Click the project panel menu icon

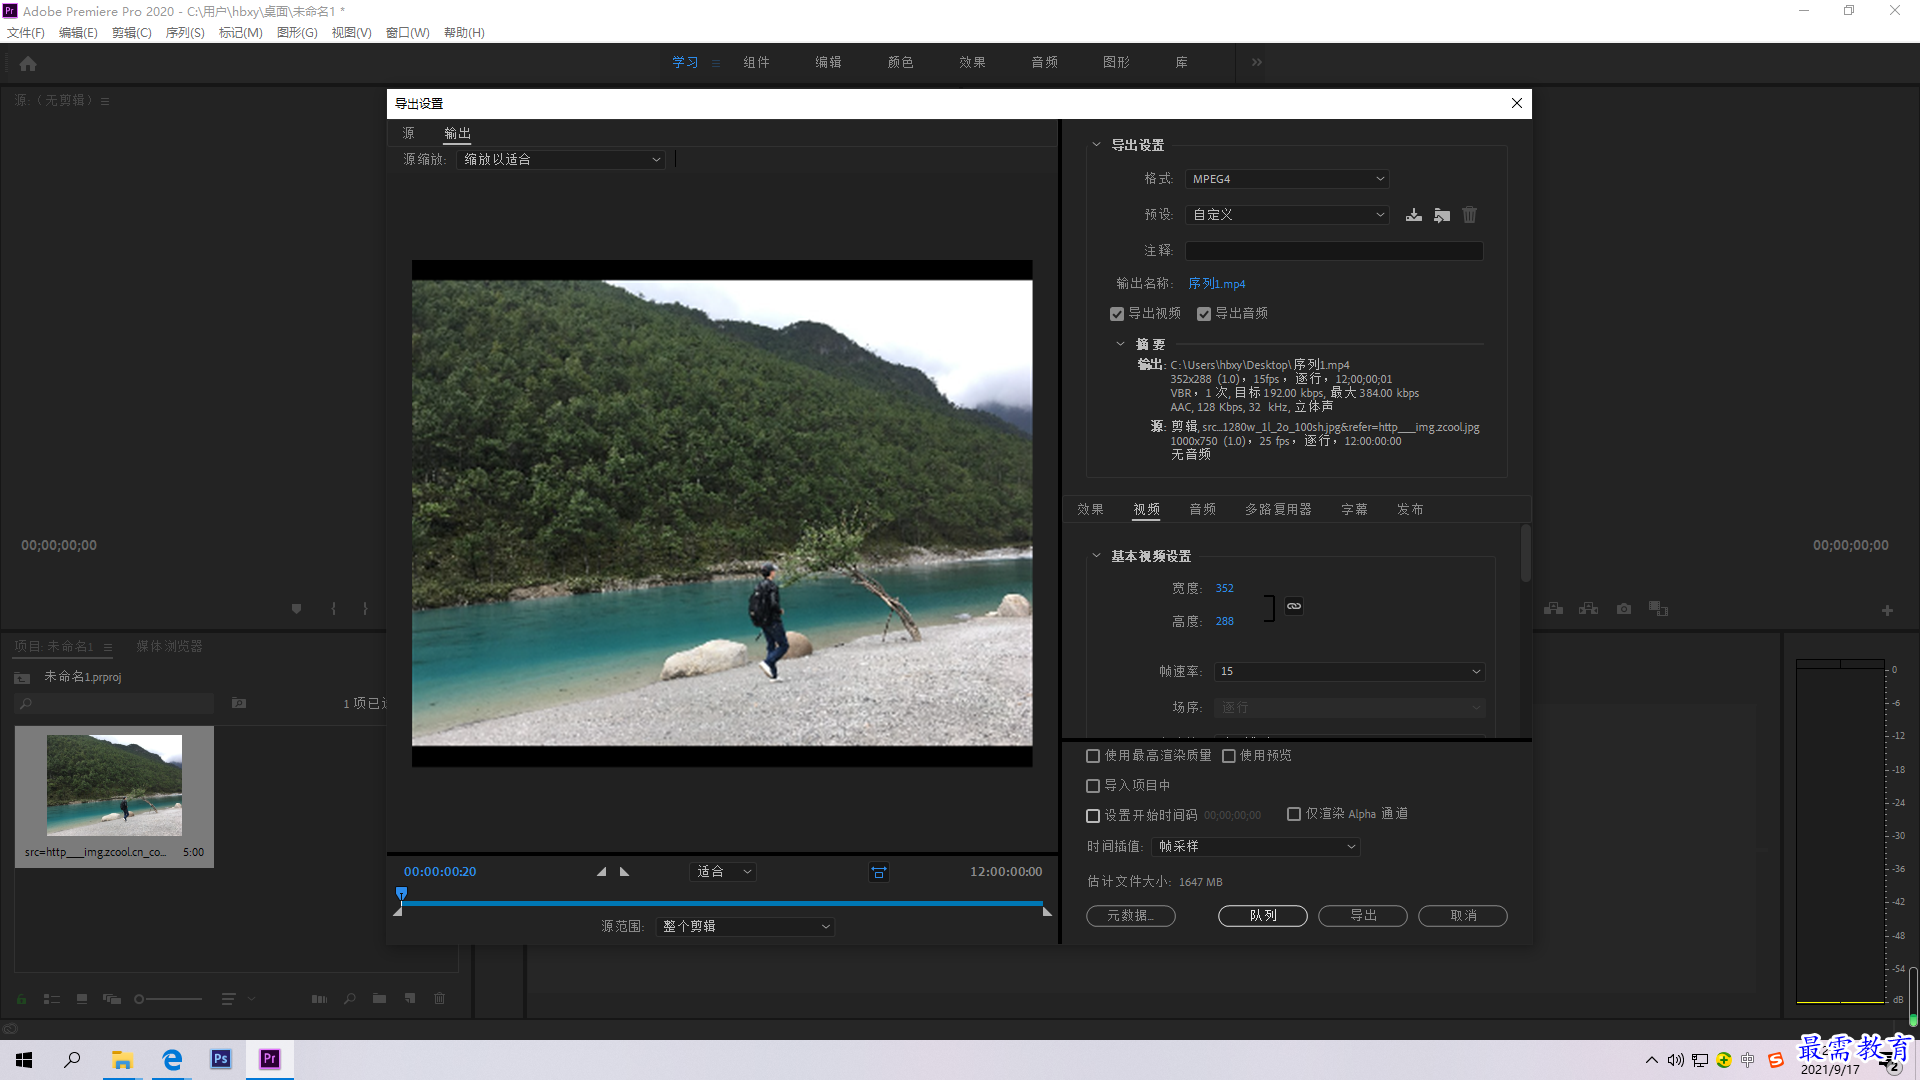[x=108, y=647]
